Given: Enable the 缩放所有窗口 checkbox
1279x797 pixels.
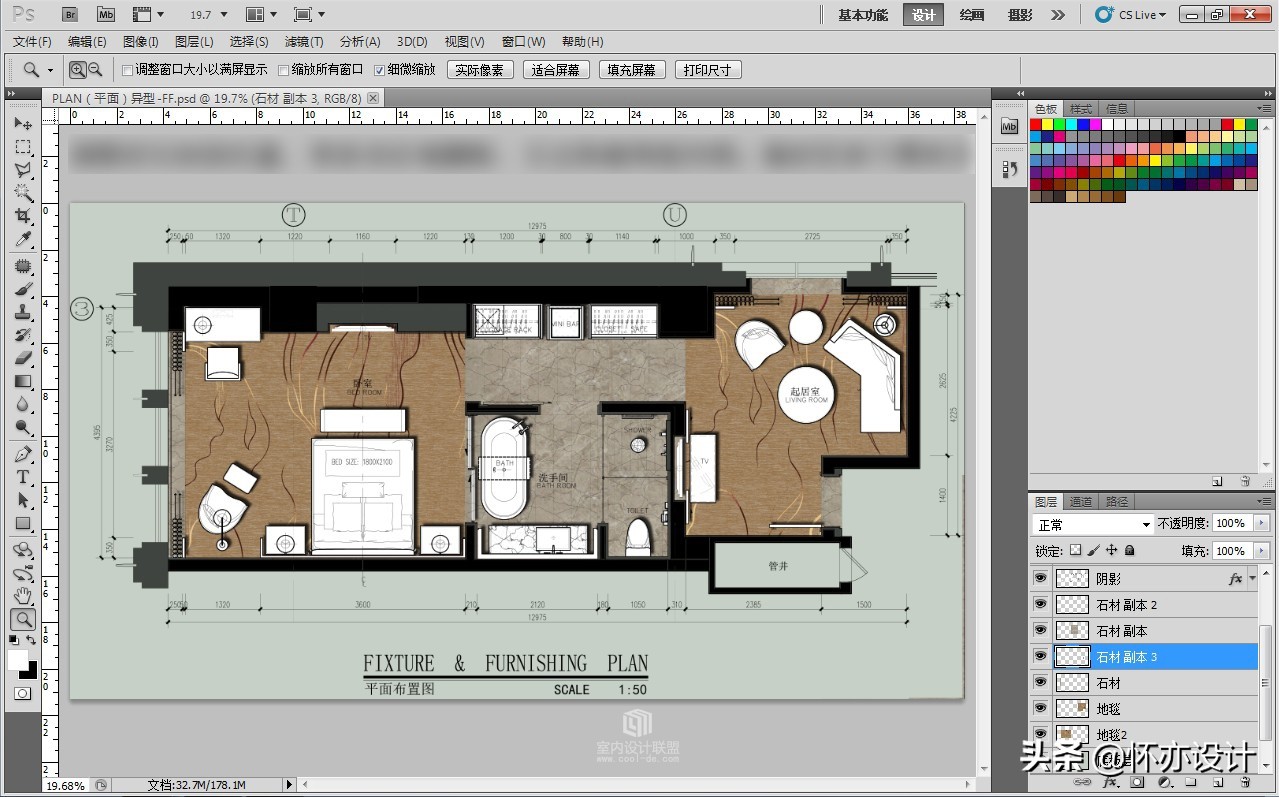Looking at the screenshot, I should [283, 70].
